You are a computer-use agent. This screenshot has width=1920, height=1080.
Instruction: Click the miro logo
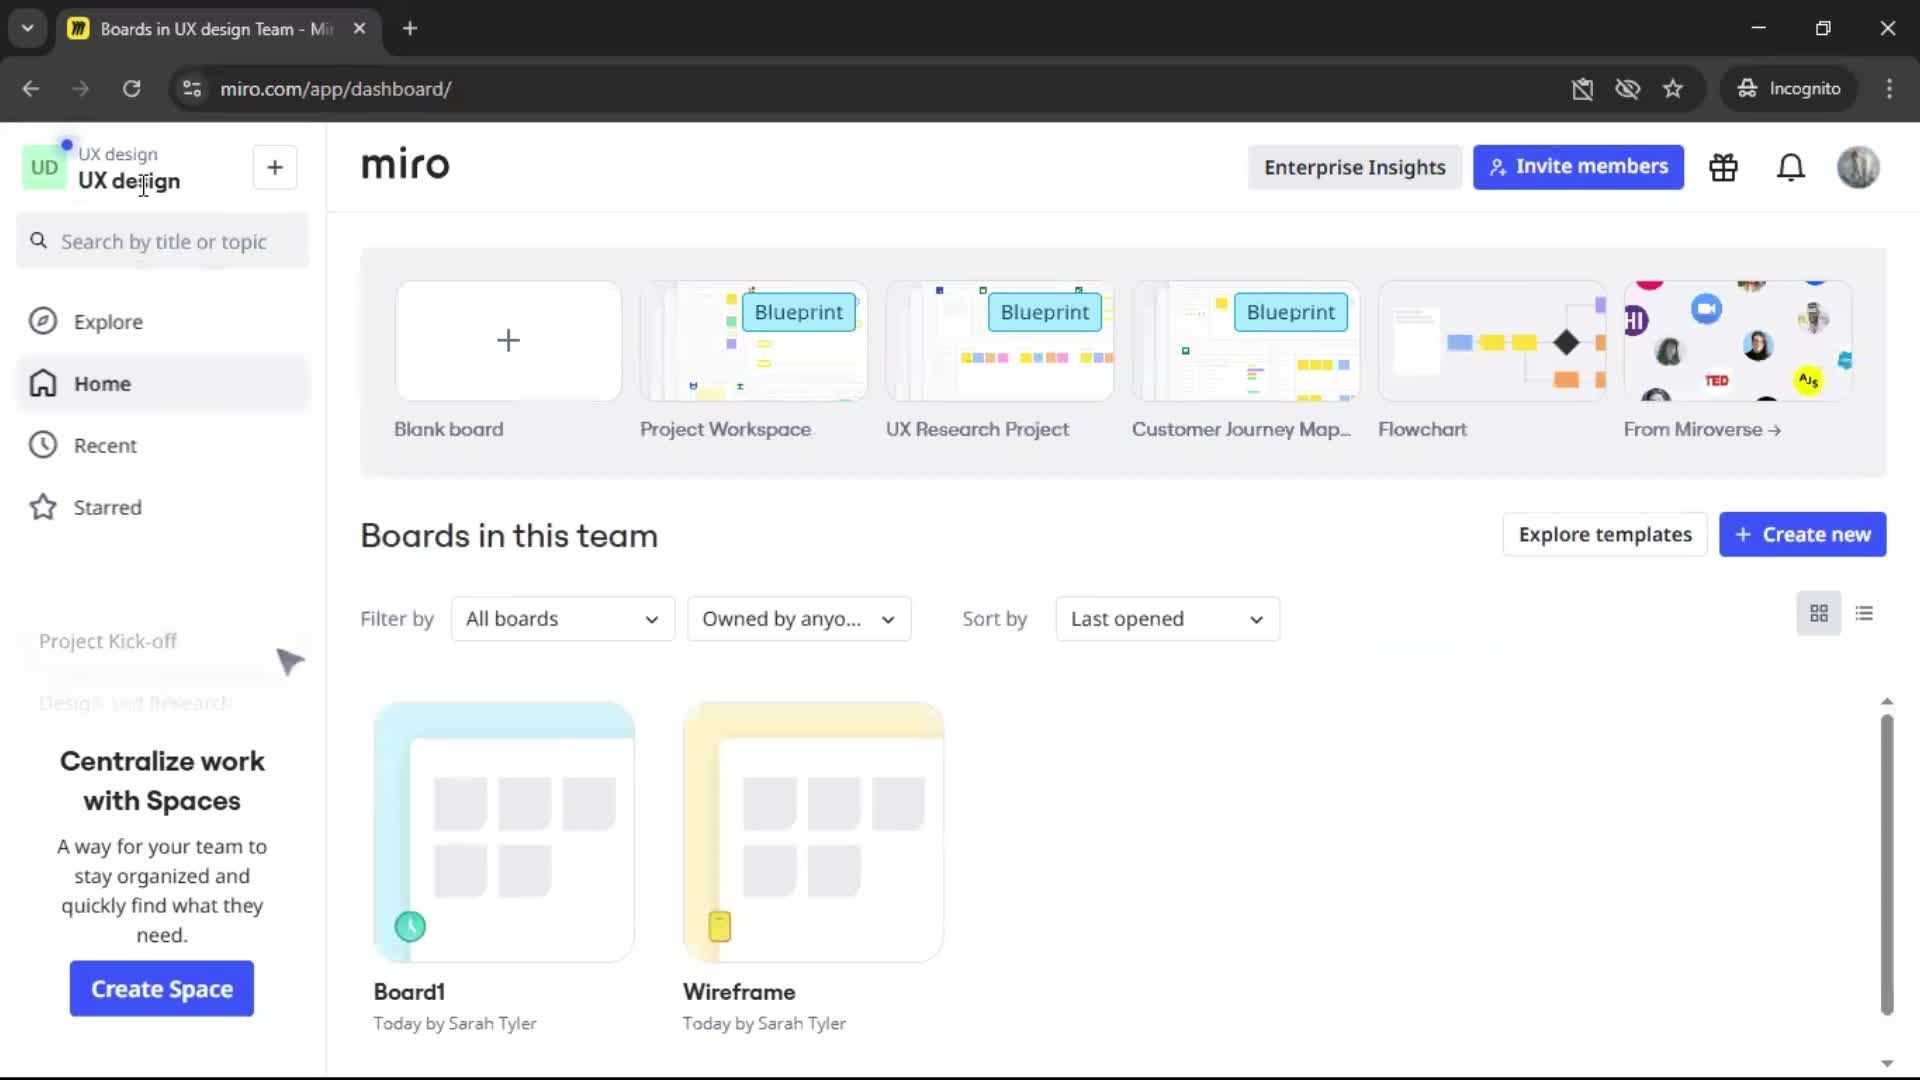[405, 165]
